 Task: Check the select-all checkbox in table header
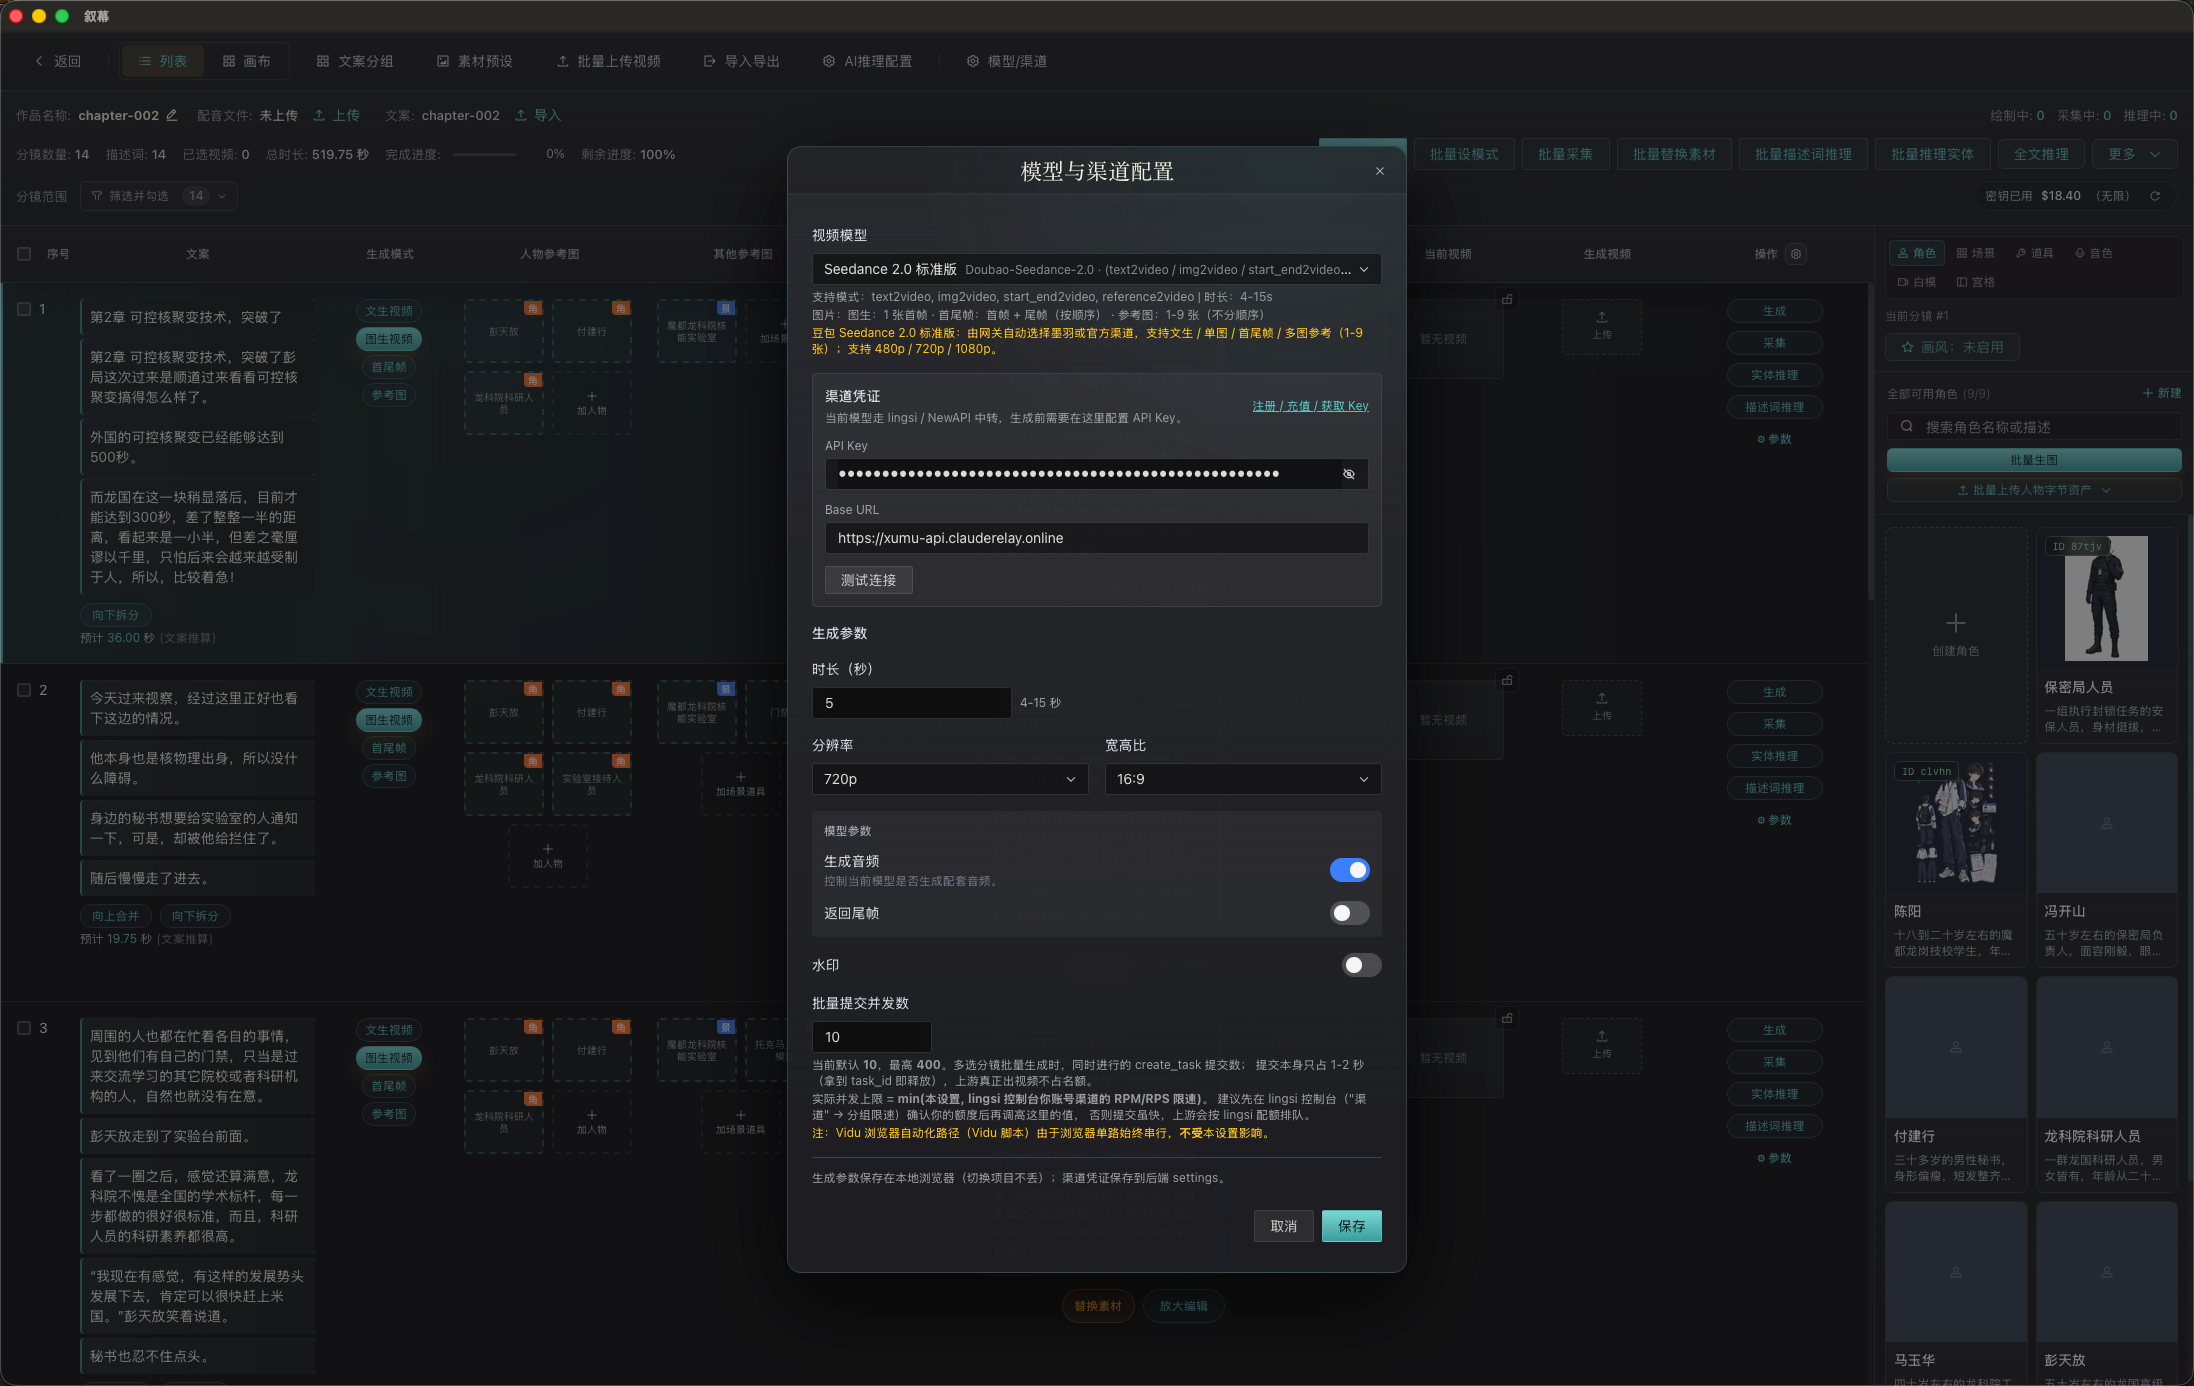(24, 254)
